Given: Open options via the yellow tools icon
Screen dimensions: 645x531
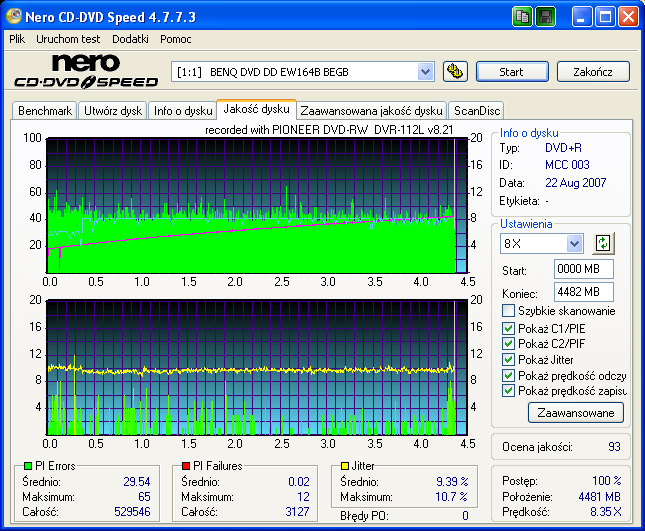Looking at the screenshot, I should click(455, 71).
